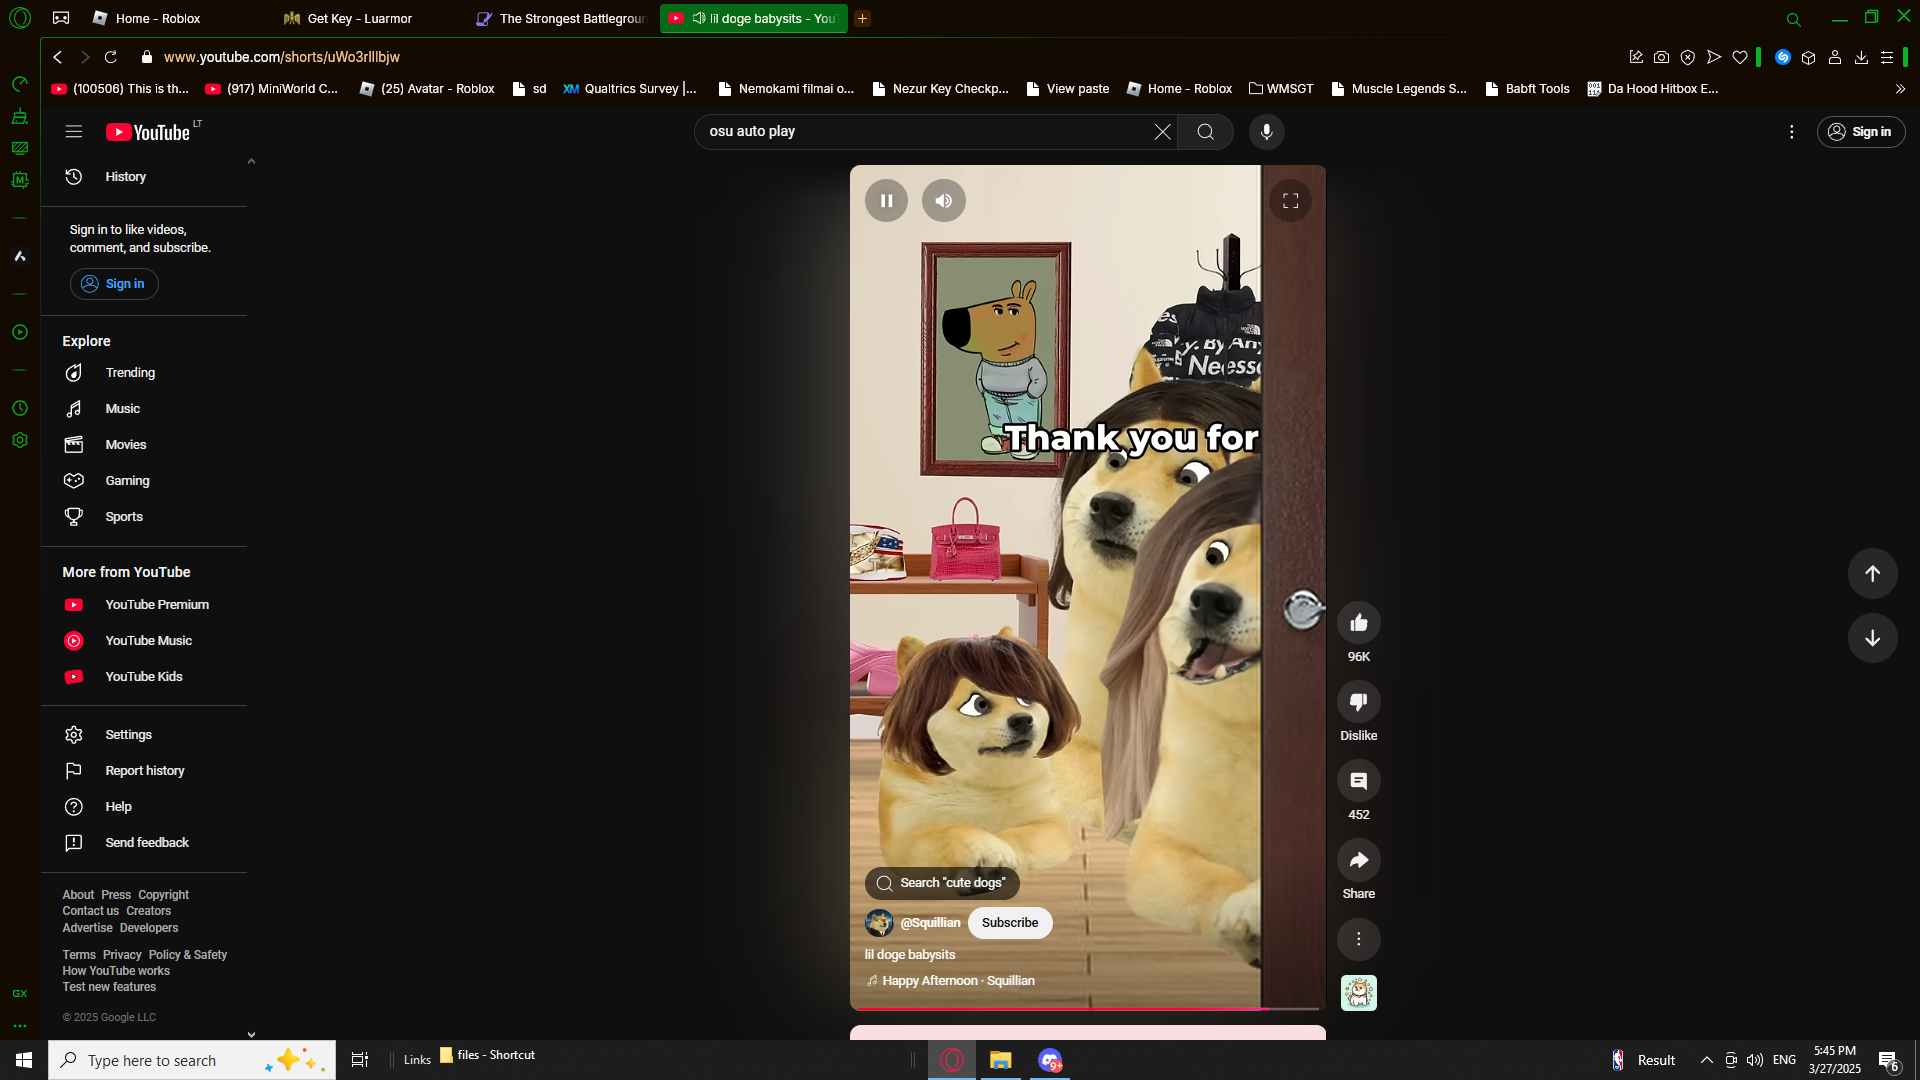This screenshot has width=1920, height=1080.
Task: Go to the previous Short arrow
Action: tap(1872, 573)
